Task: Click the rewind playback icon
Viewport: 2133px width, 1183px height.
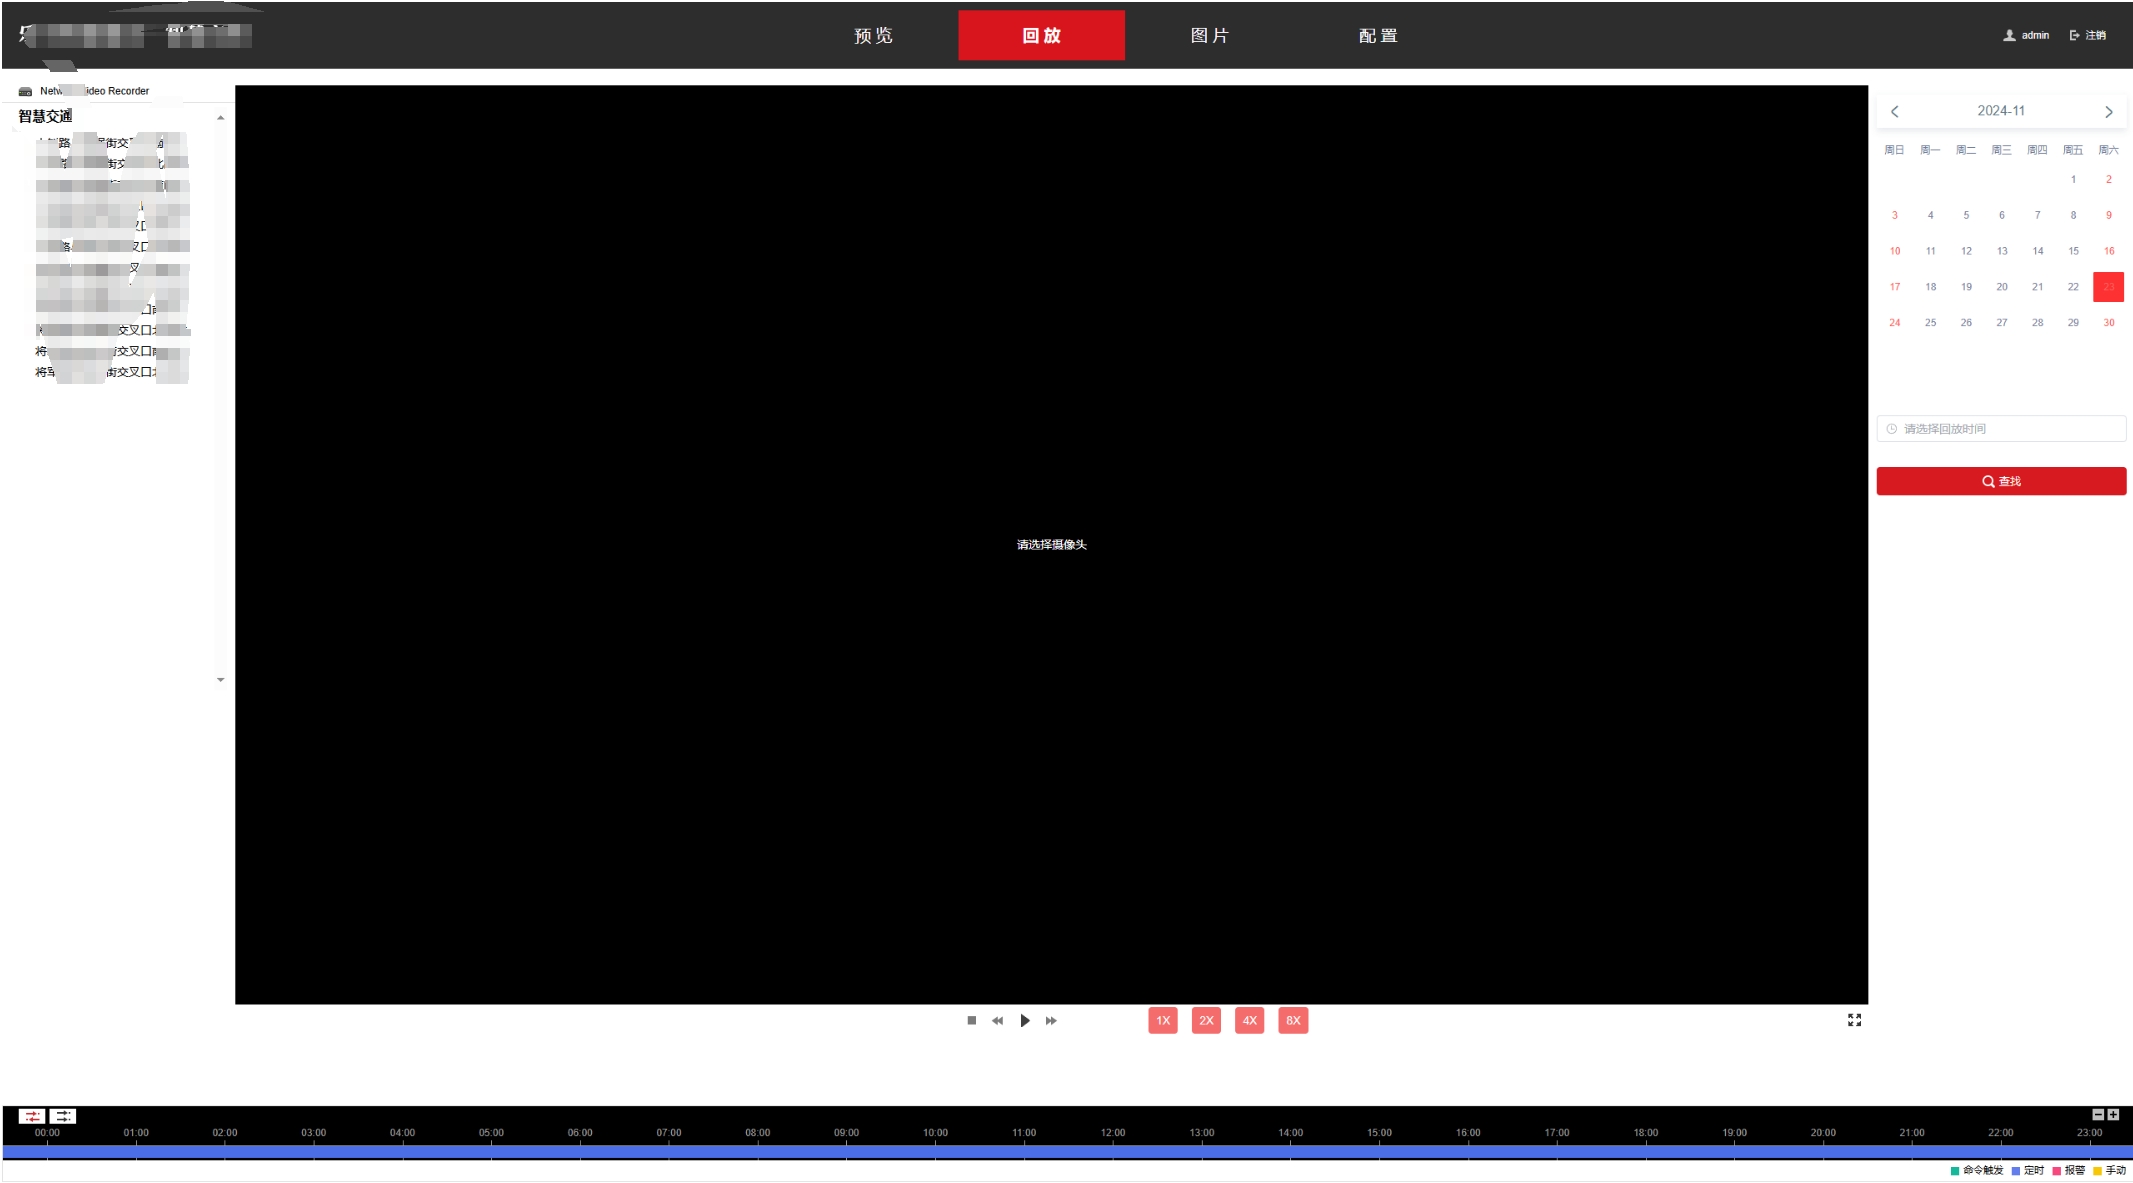Action: pyautogui.click(x=997, y=1020)
